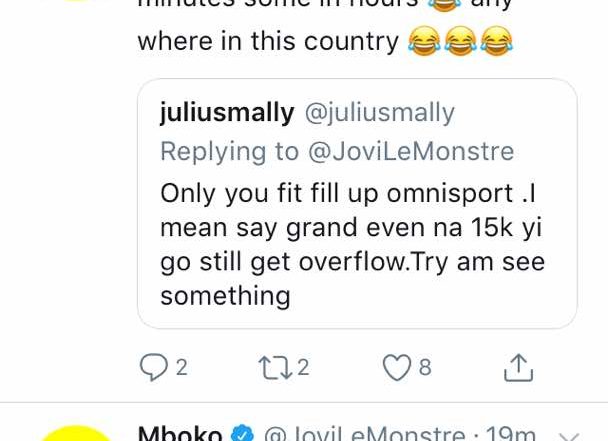Tap the like count 8 beside the heart
Image resolution: width=608 pixels, height=441 pixels.
point(425,368)
